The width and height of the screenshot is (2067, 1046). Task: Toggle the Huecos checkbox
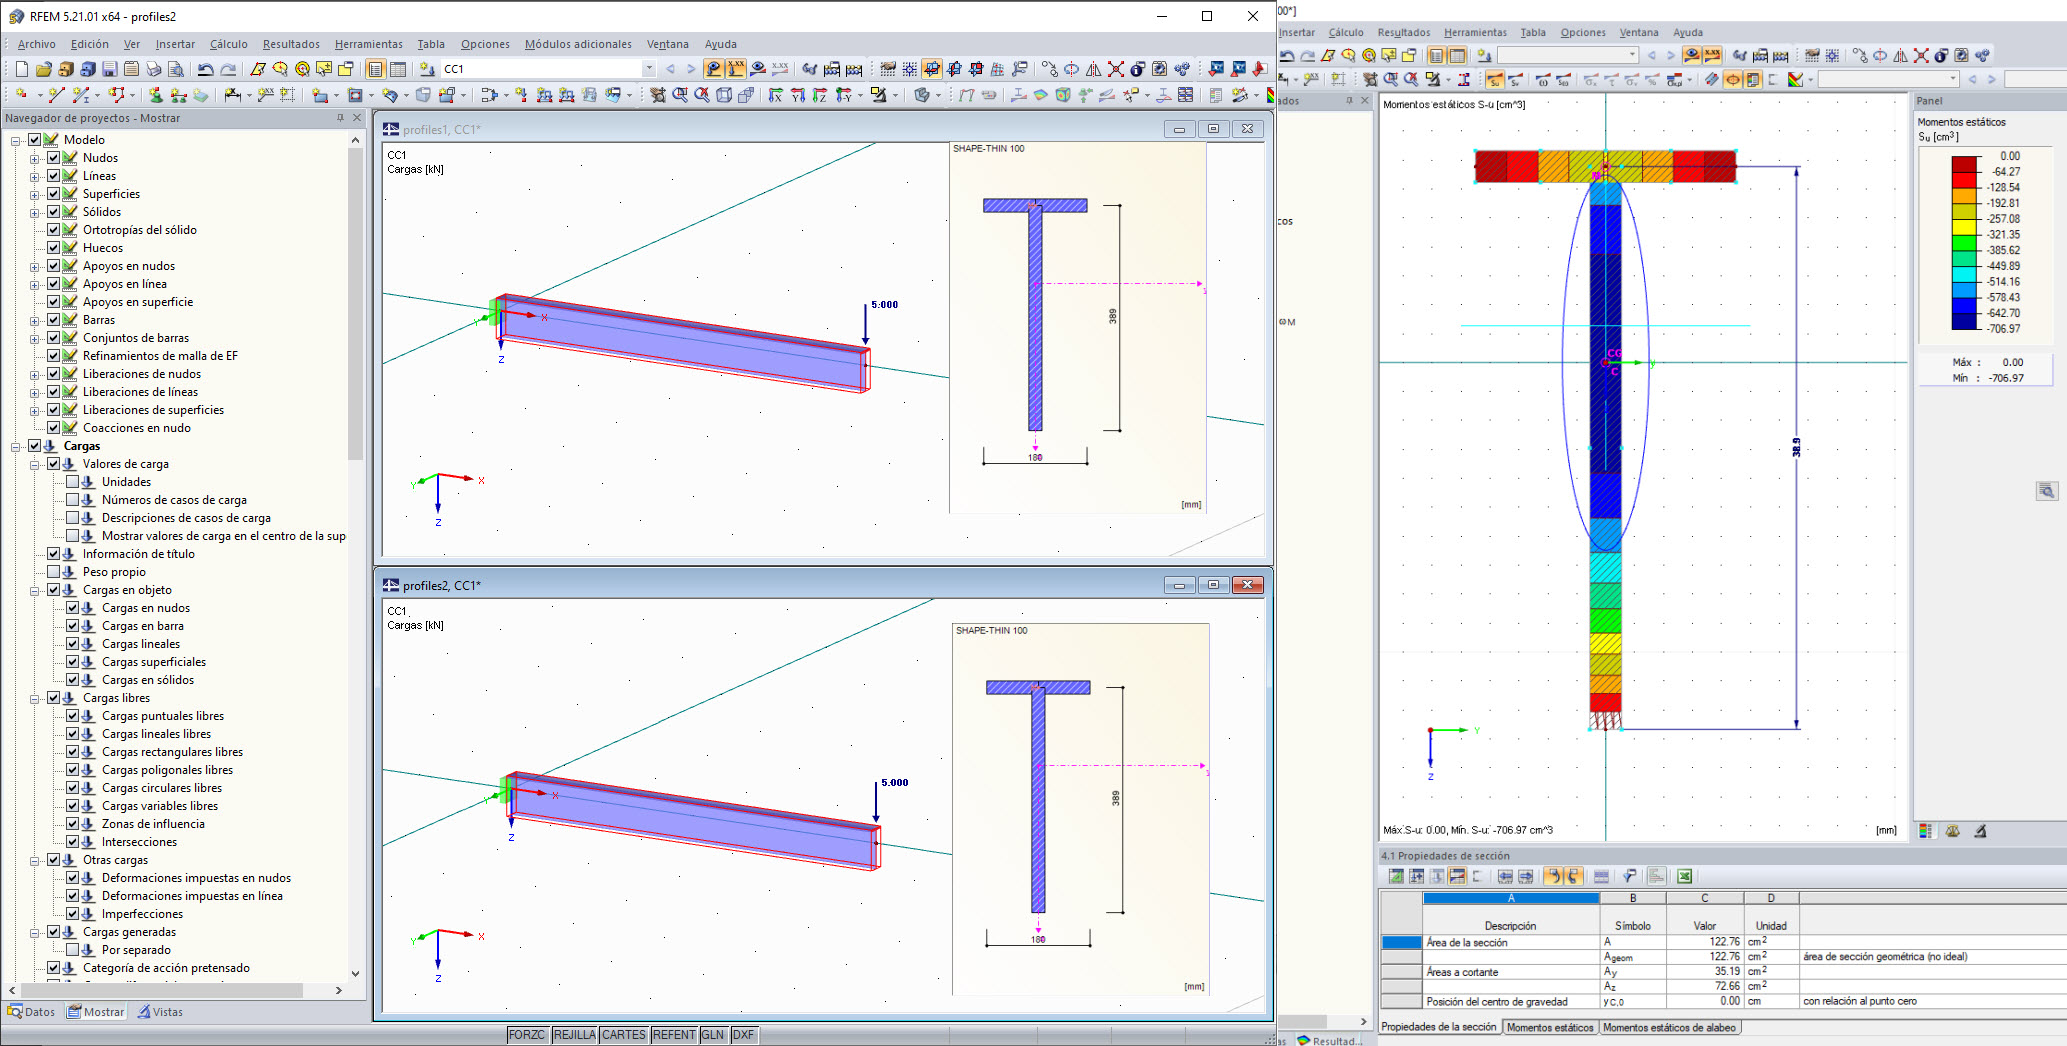point(54,248)
